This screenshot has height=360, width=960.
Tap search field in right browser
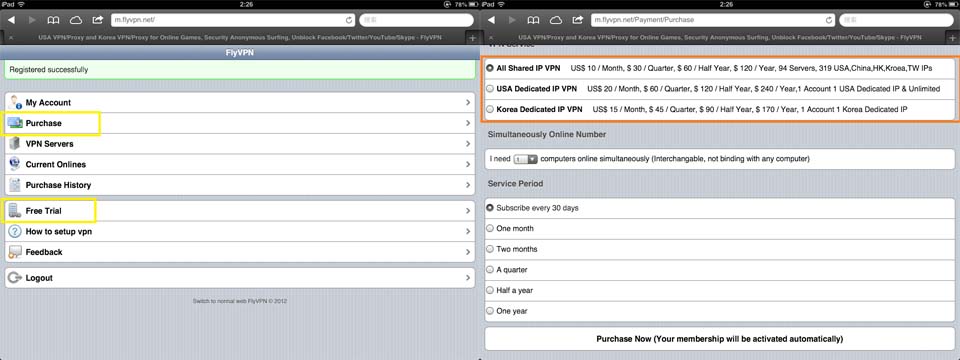(896, 20)
